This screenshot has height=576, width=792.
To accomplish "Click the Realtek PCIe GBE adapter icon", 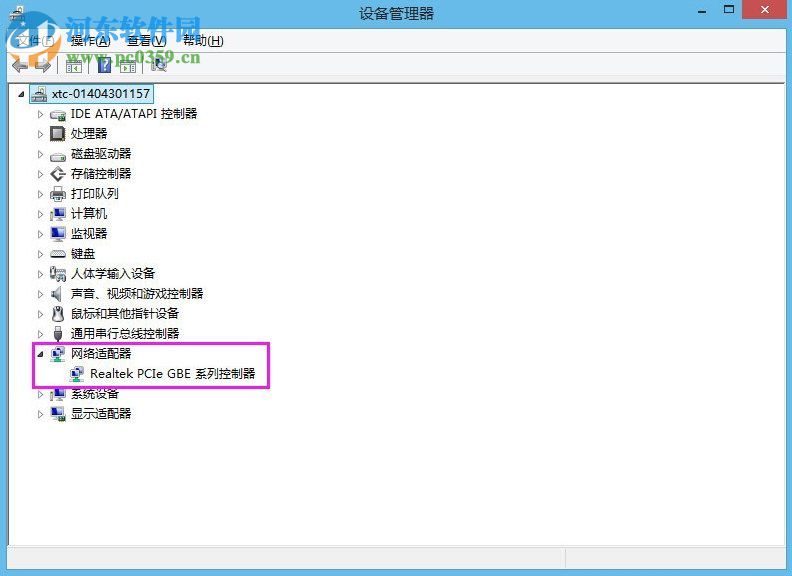I will (x=77, y=373).
